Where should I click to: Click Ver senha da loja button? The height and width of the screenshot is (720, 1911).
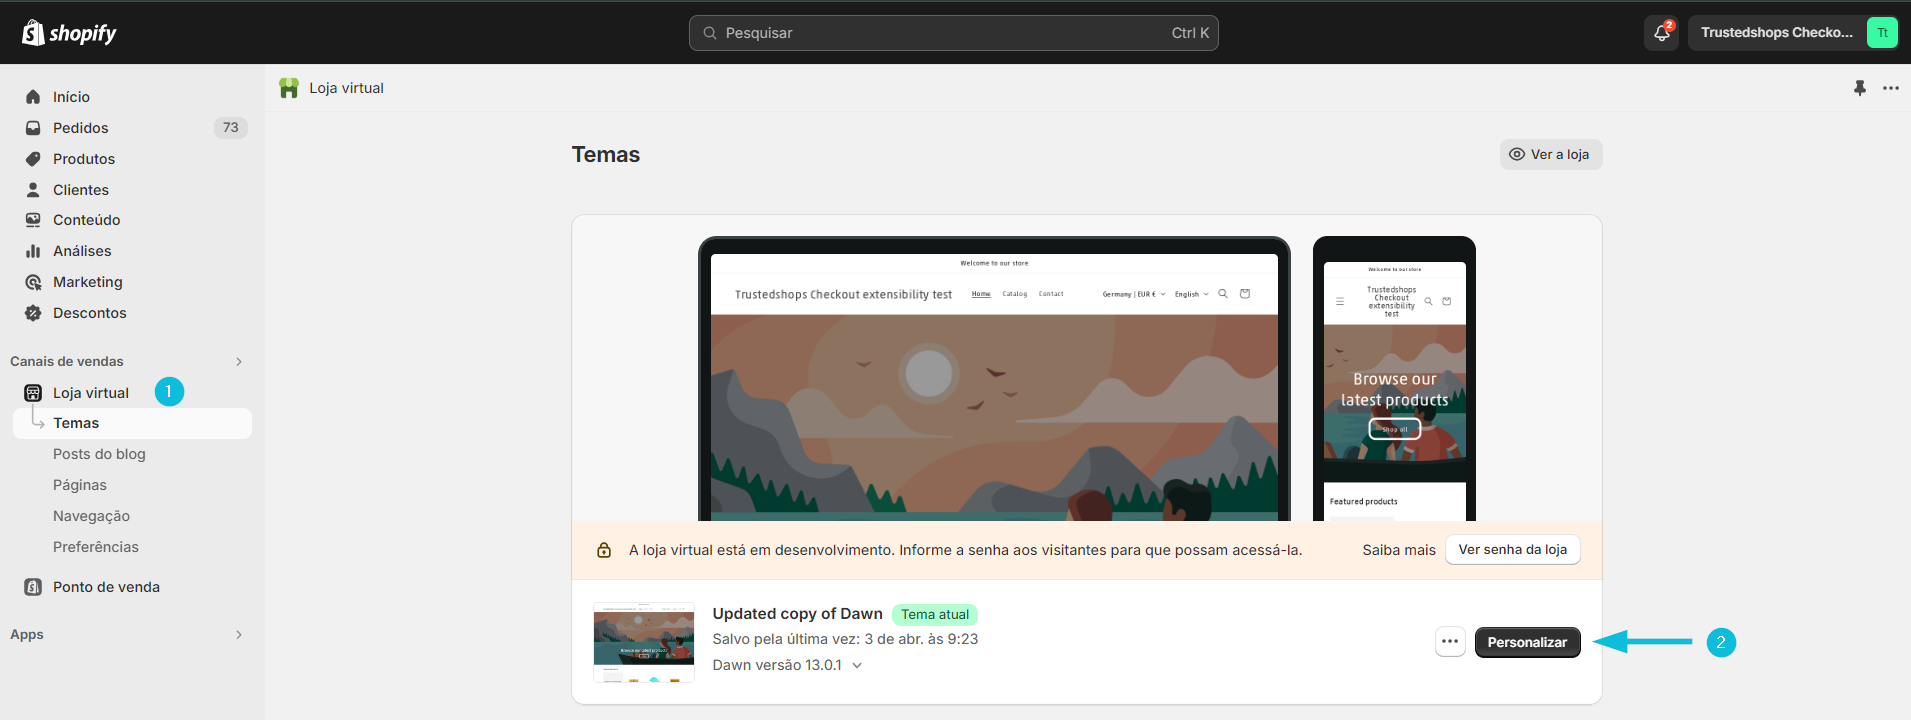[1513, 550]
